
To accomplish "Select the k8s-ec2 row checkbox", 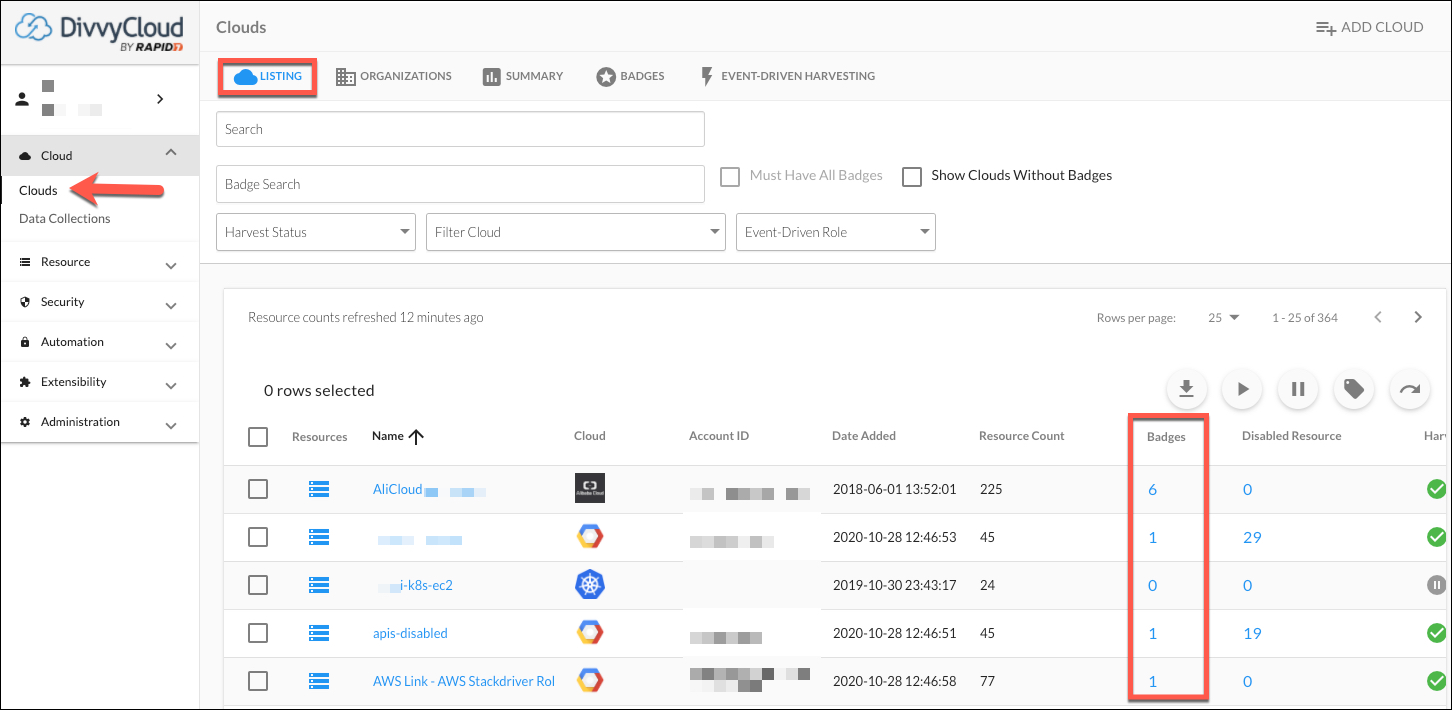I will pyautogui.click(x=258, y=585).
